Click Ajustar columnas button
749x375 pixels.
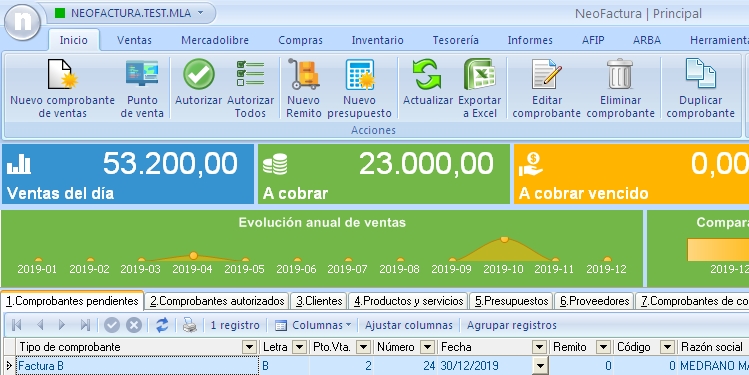click(408, 325)
